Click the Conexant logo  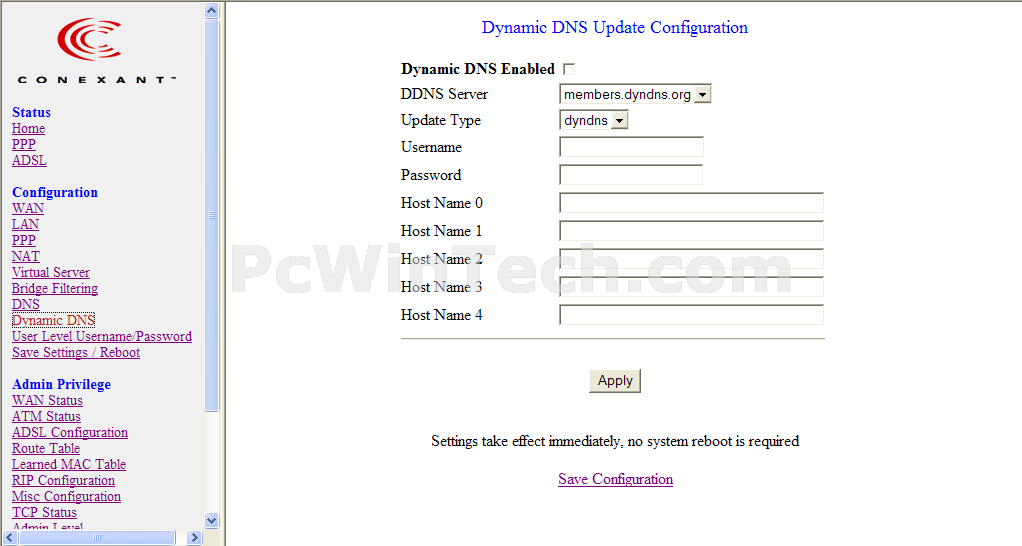(96, 50)
